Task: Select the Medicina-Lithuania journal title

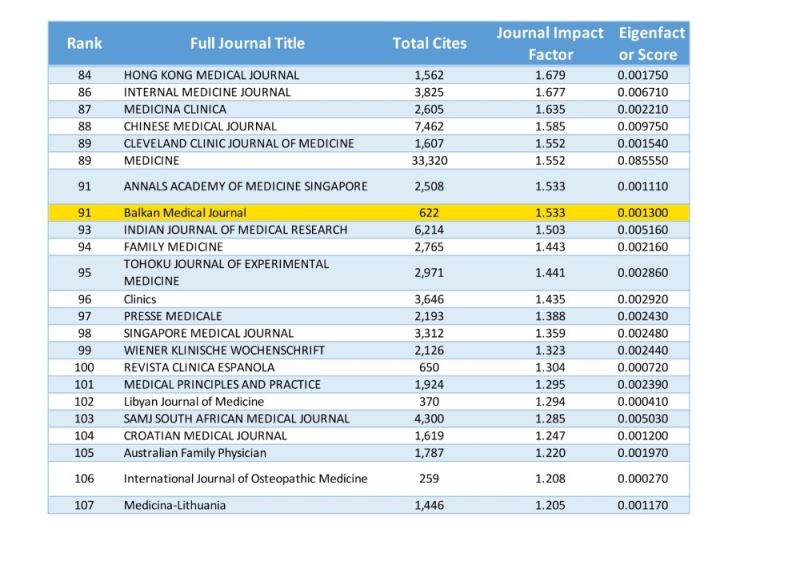Action: 174,505
